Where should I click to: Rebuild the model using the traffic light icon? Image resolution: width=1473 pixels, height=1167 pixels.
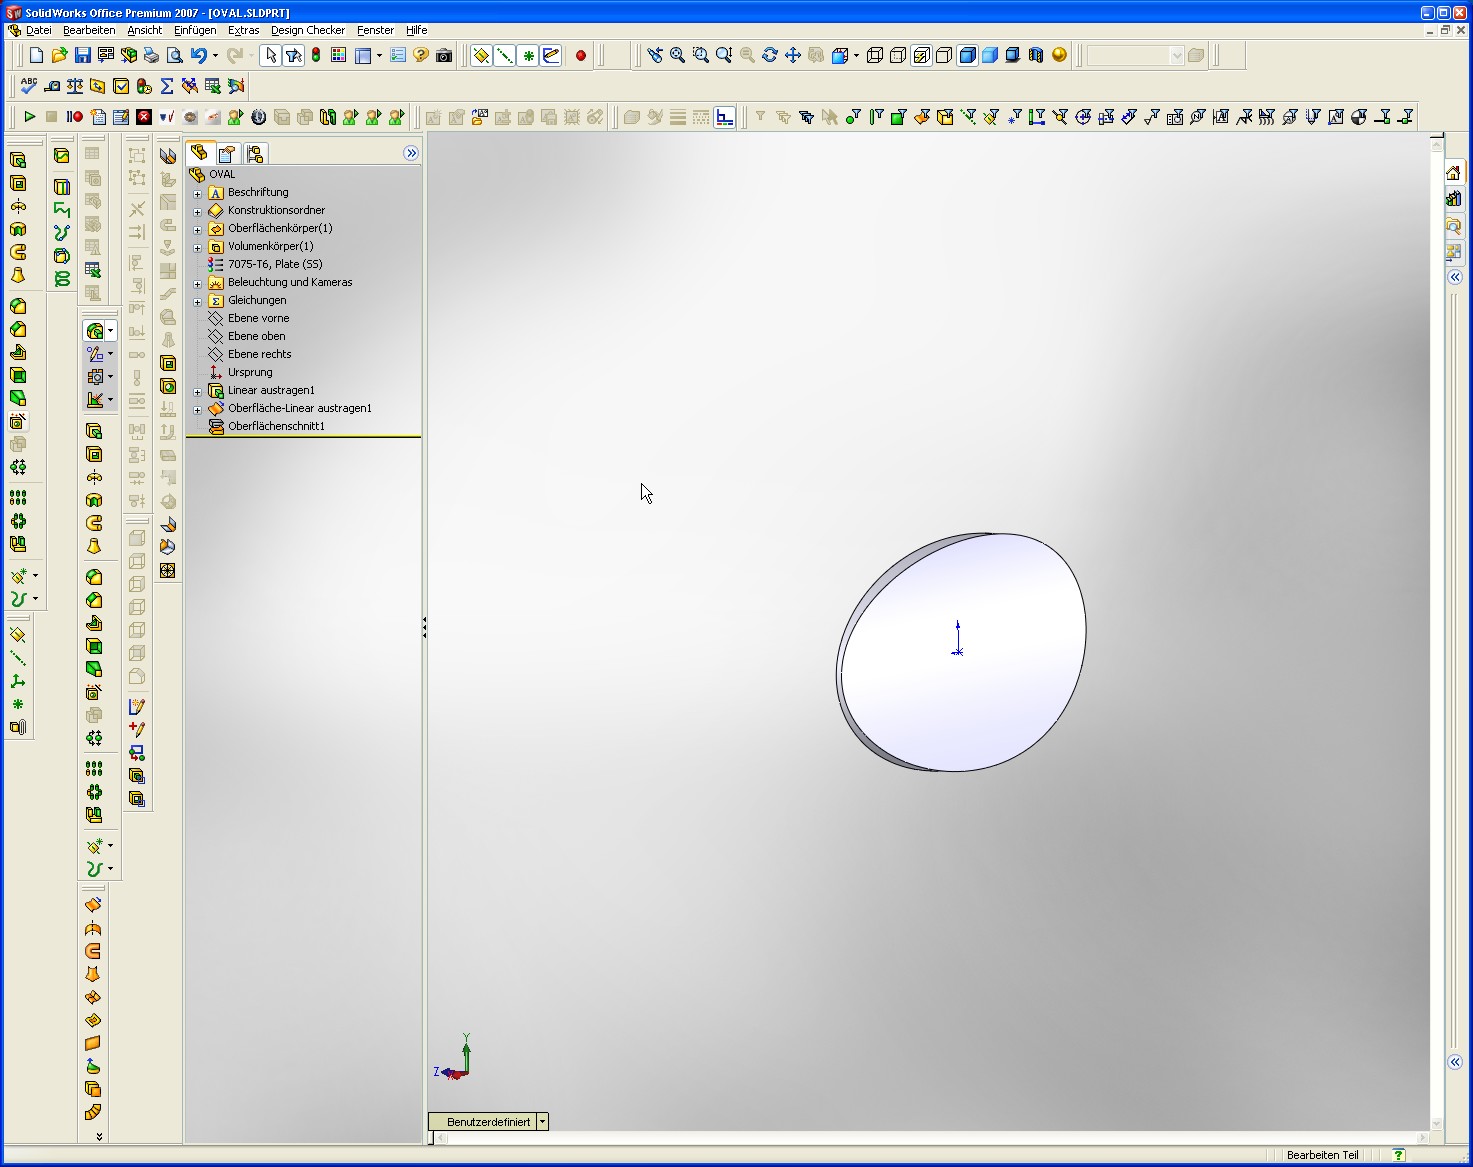coord(316,55)
